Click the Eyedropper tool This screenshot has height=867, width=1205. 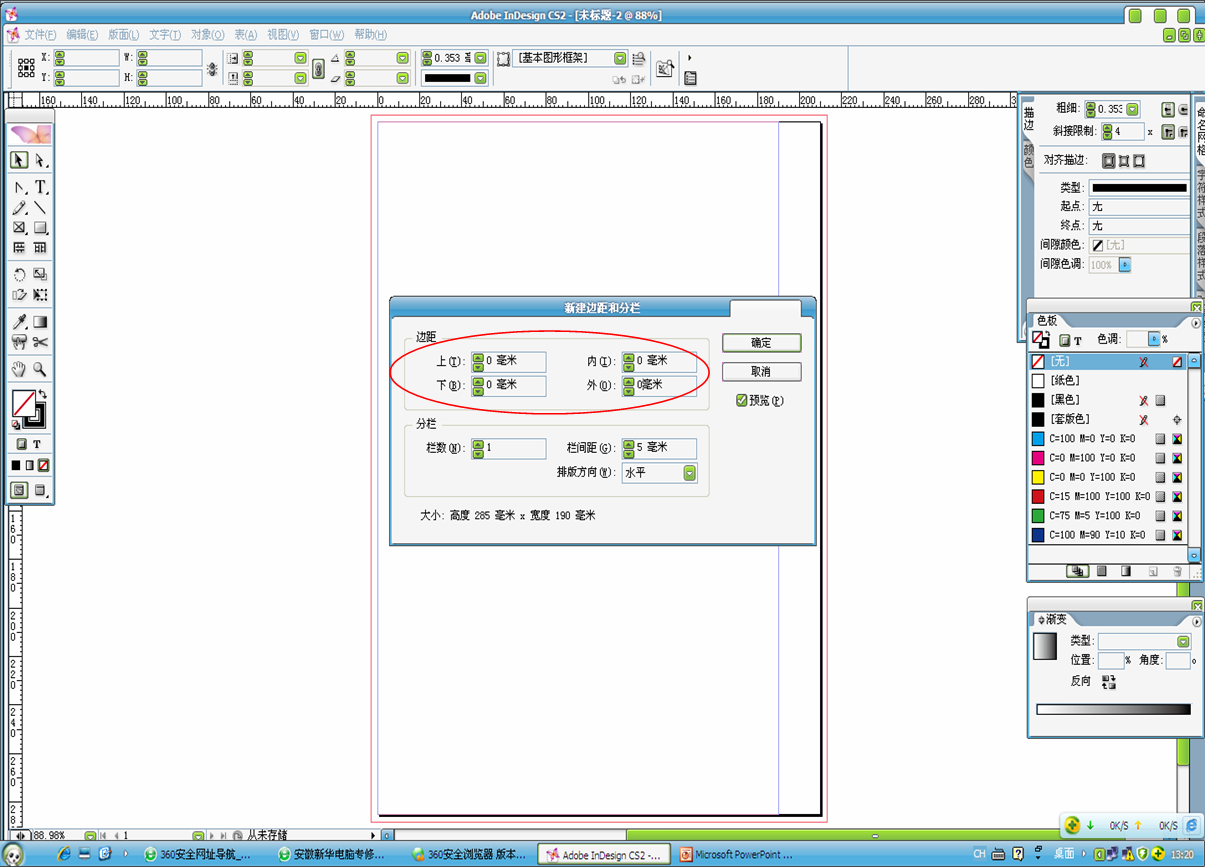click(19, 322)
